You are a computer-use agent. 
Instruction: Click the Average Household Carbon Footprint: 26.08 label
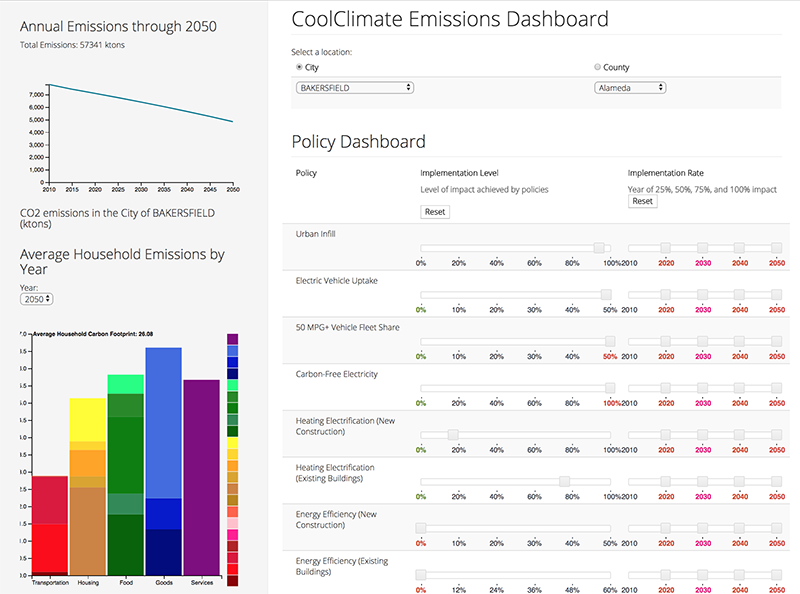pos(93,334)
